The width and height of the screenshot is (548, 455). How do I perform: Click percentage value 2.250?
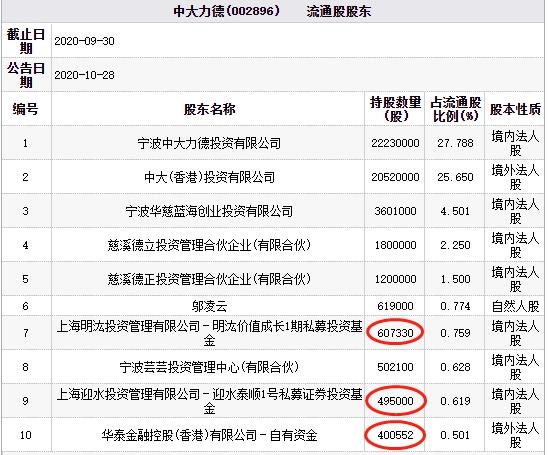[x=455, y=245]
